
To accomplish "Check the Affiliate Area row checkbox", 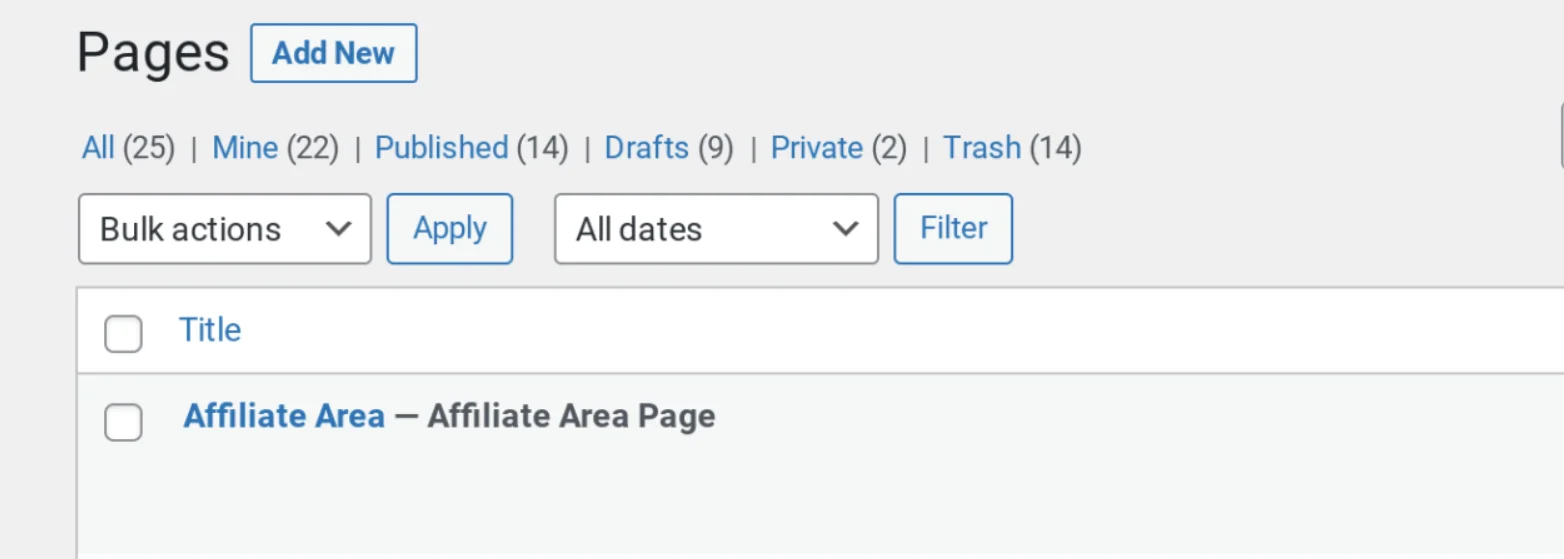I will click(123, 422).
